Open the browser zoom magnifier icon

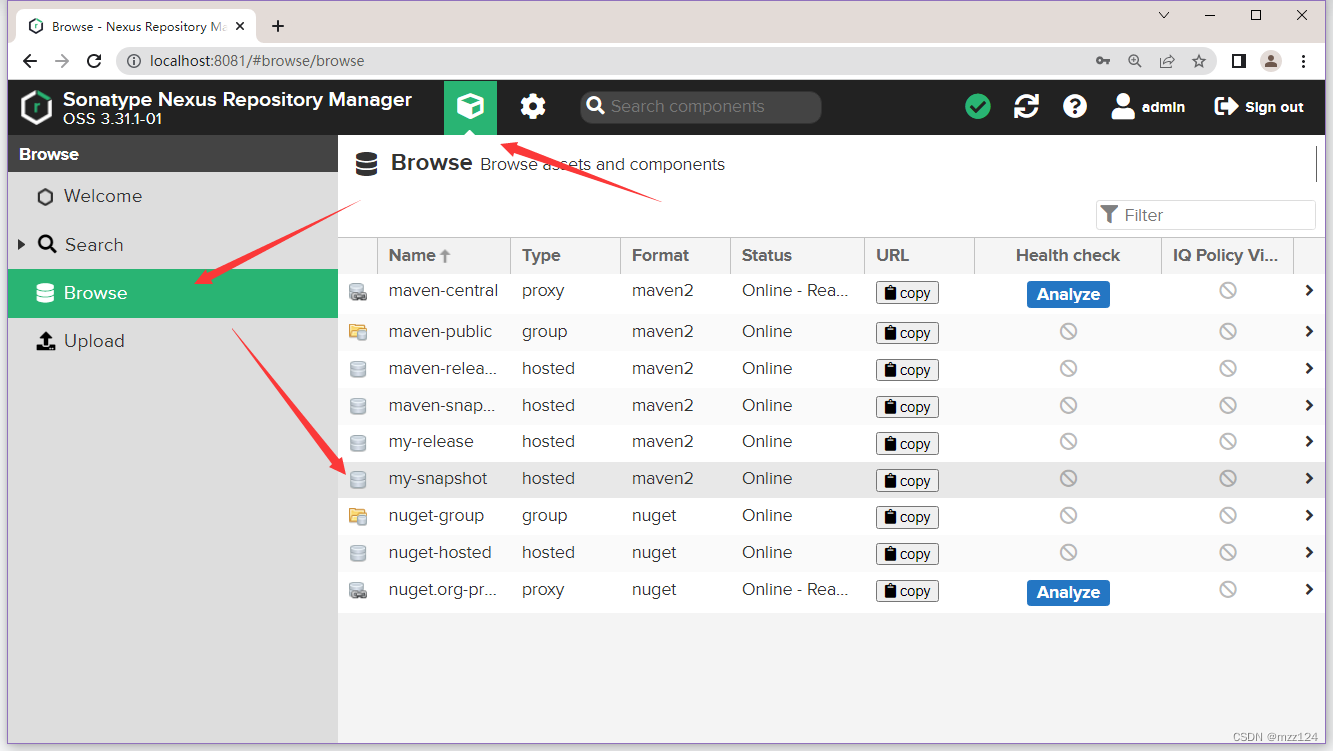(1135, 61)
